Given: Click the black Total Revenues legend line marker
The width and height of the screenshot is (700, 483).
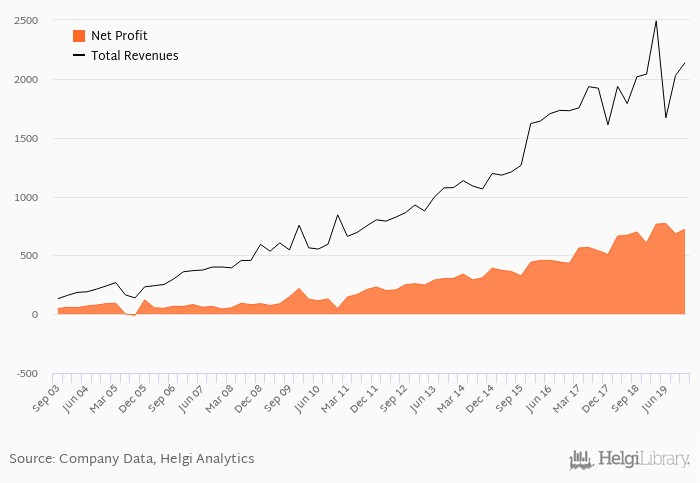Looking at the screenshot, I should (x=79, y=56).
